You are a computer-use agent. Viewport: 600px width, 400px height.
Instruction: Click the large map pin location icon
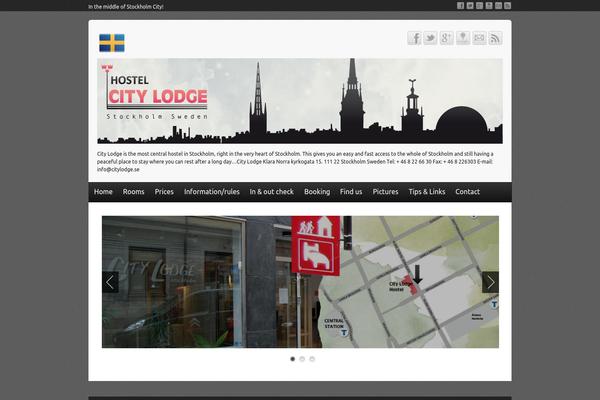(463, 38)
